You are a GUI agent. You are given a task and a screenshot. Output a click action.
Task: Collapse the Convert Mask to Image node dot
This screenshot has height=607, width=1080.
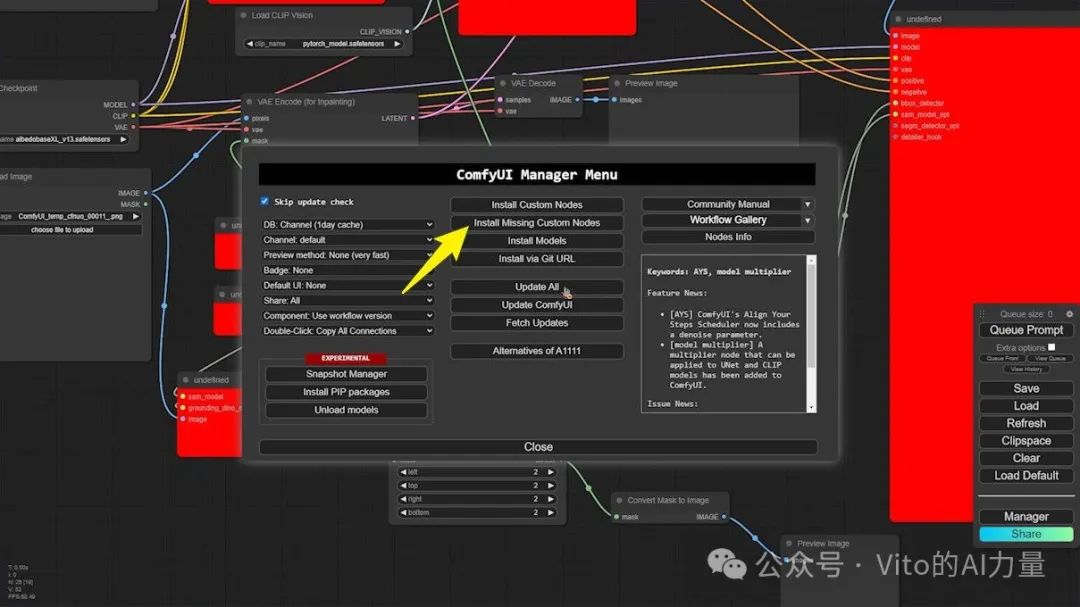tap(619, 500)
